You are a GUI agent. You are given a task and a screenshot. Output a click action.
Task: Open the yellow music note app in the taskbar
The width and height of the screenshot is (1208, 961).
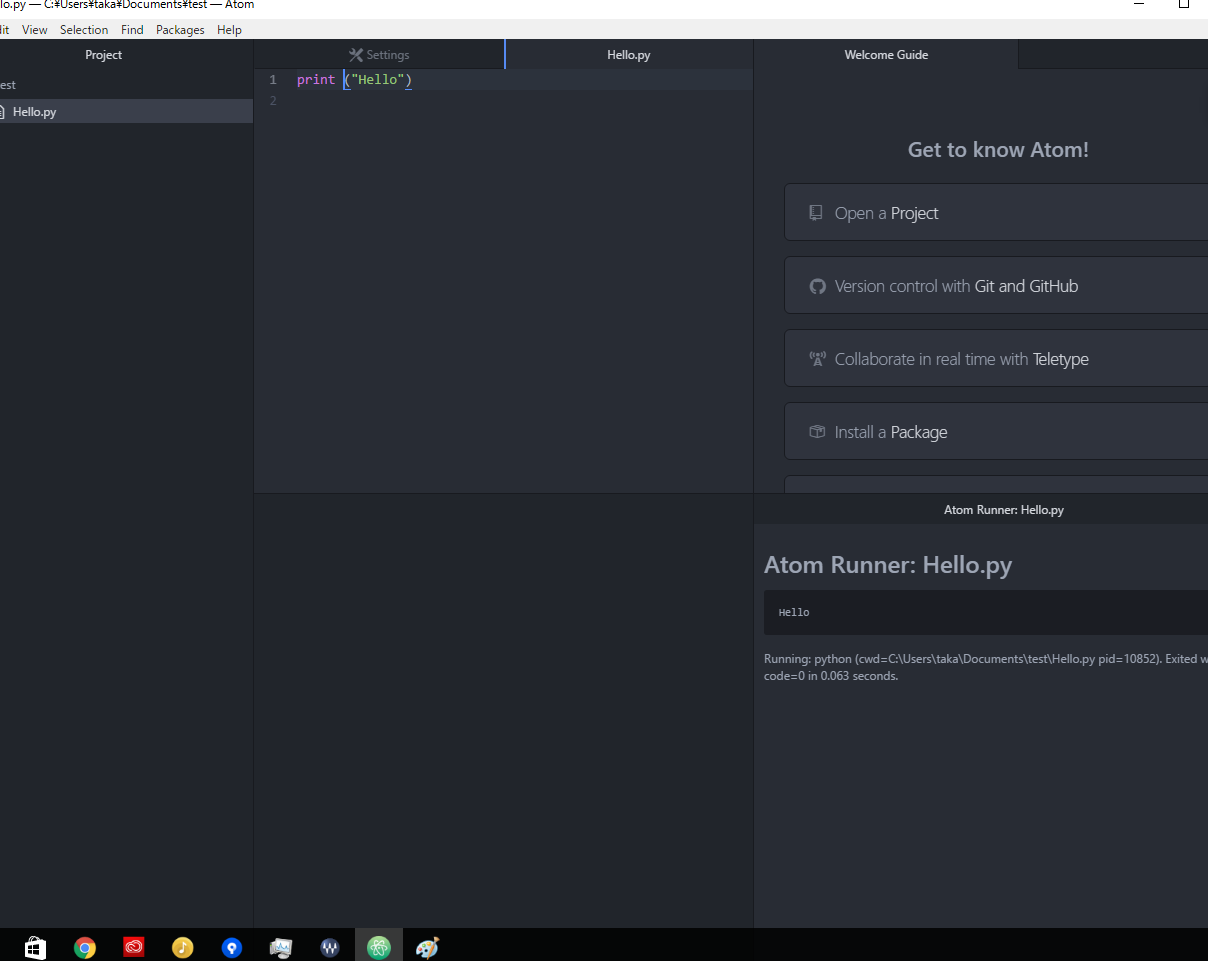(x=183, y=947)
